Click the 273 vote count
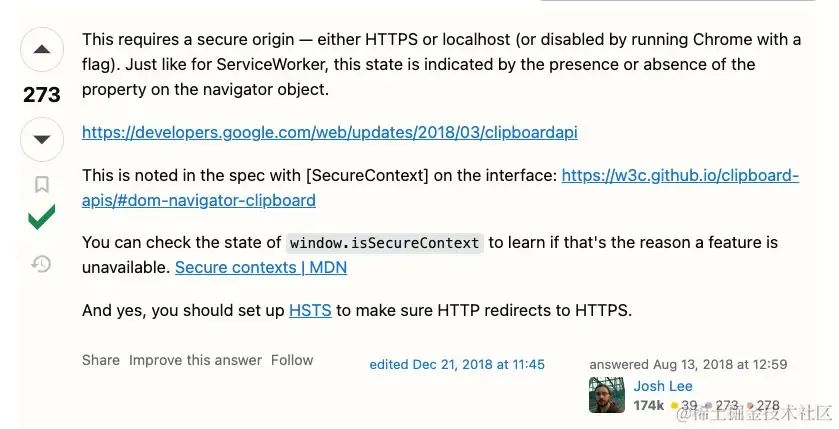 pos(42,95)
